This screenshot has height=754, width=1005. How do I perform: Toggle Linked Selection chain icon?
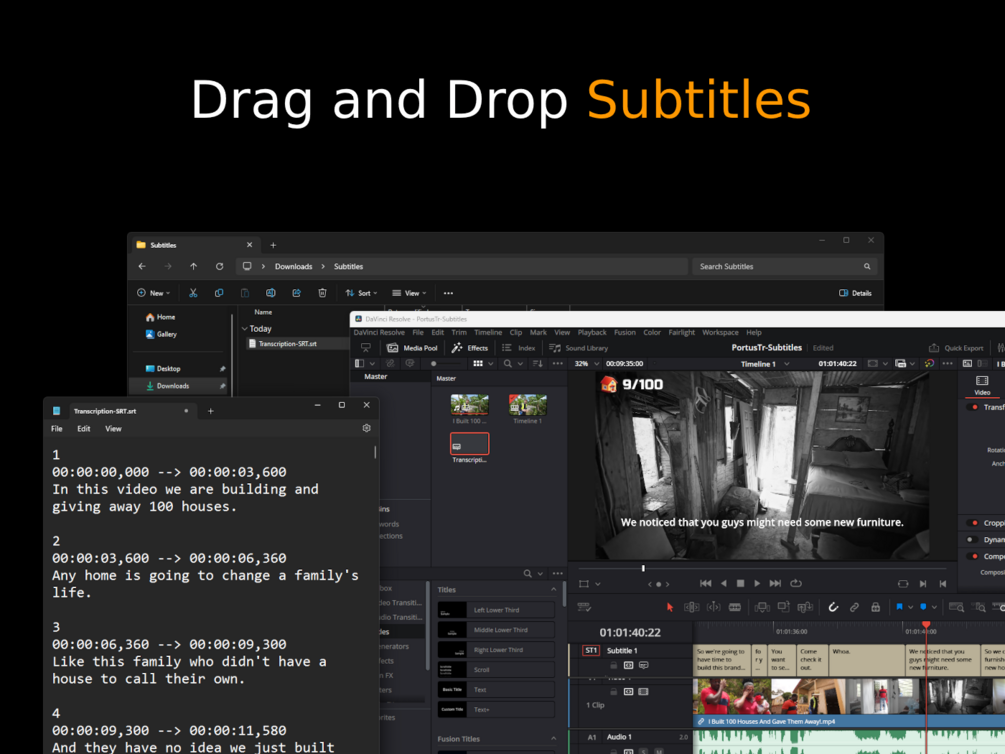click(854, 607)
